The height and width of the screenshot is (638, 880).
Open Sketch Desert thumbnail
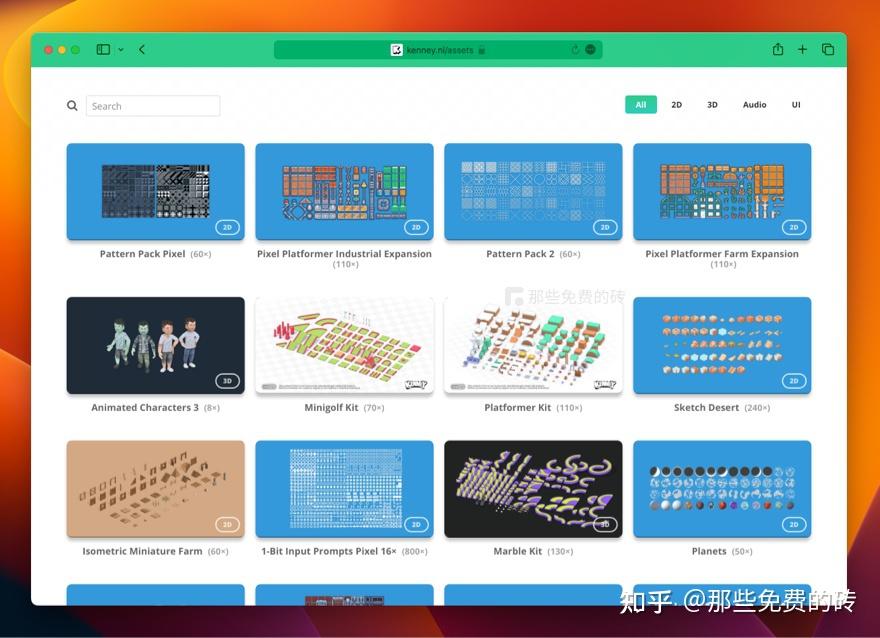tap(722, 345)
